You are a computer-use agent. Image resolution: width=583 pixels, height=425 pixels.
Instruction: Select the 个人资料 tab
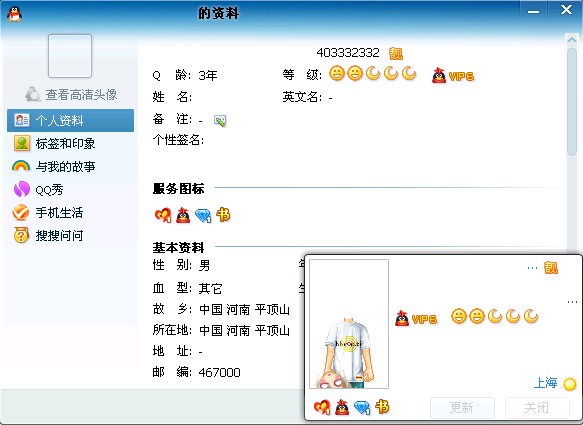[x=70, y=120]
